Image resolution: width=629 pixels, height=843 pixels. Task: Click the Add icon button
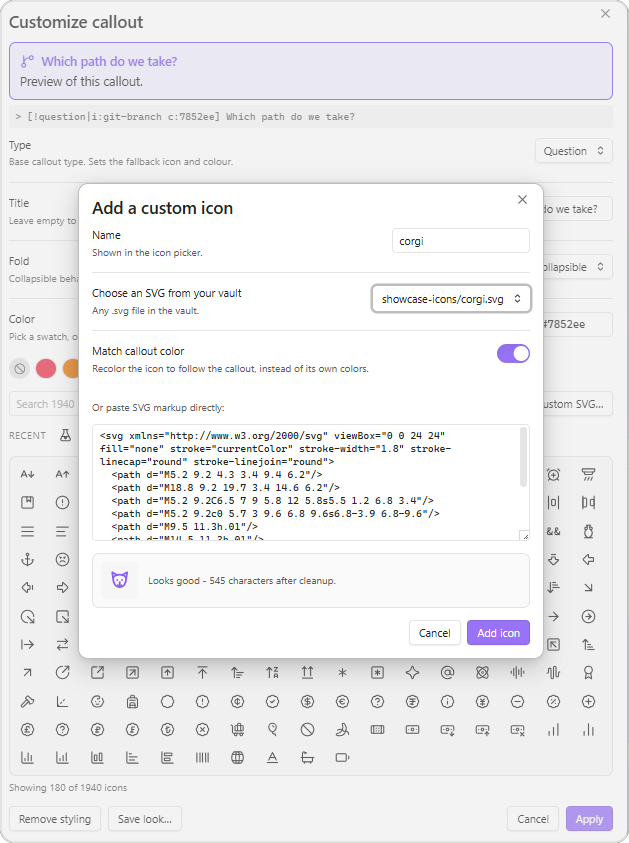click(498, 633)
